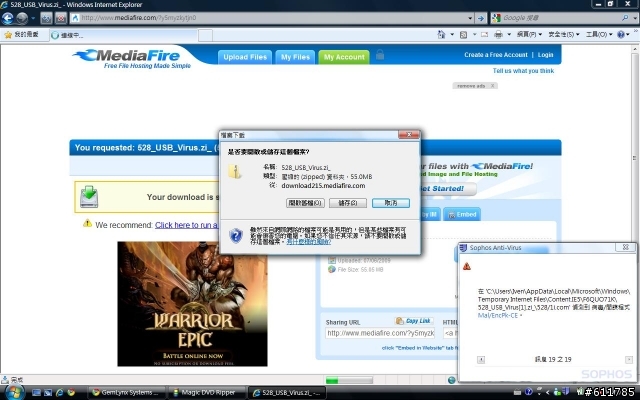Close the file download dialog
The width and height of the screenshot is (640, 400).
coord(408,134)
